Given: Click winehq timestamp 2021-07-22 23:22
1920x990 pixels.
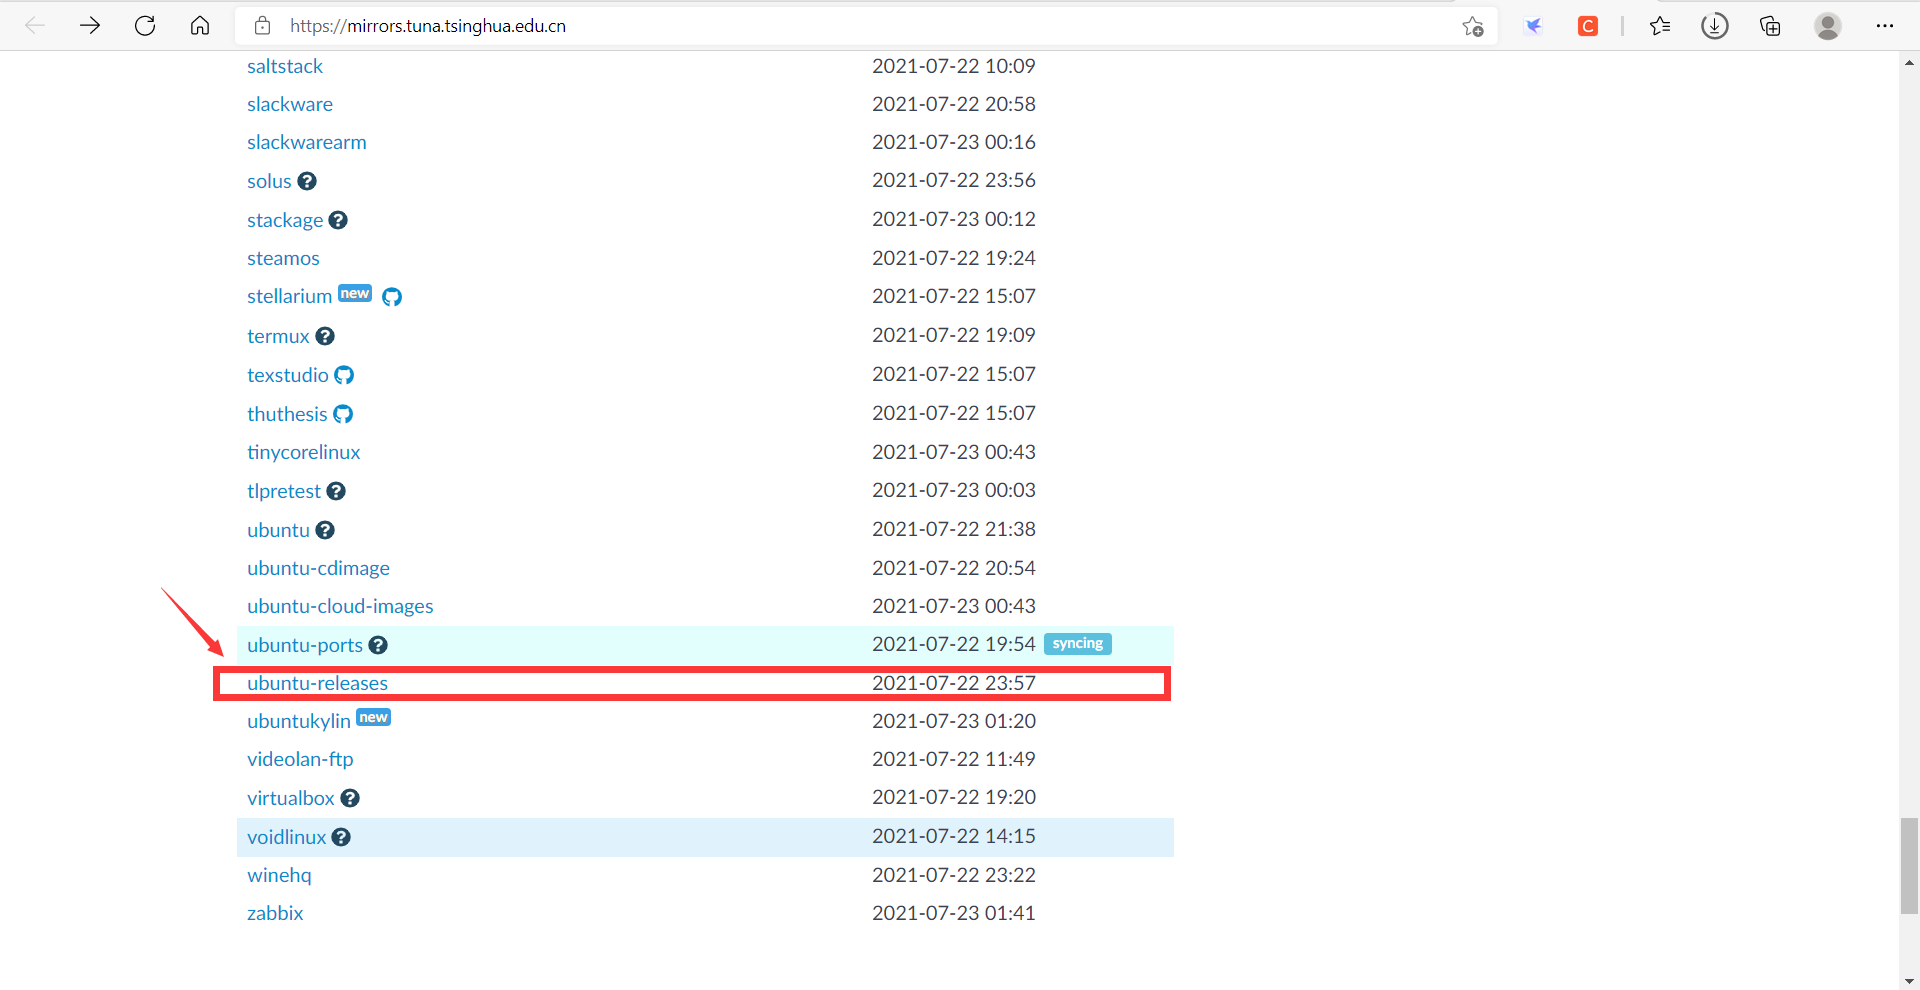Looking at the screenshot, I should pyautogui.click(x=954, y=875).
